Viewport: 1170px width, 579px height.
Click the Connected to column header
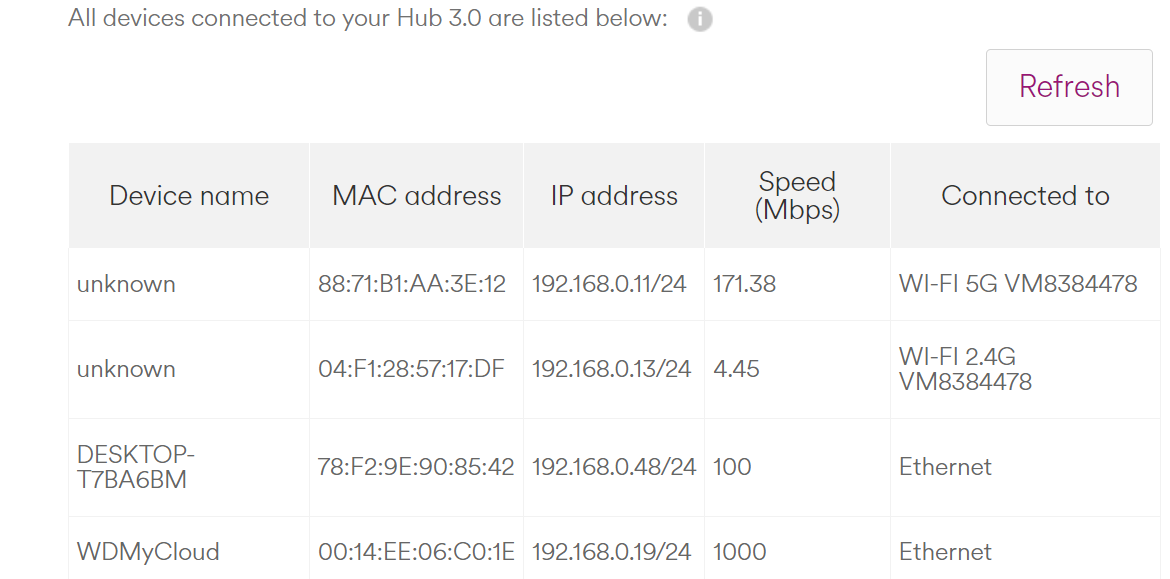click(1025, 196)
